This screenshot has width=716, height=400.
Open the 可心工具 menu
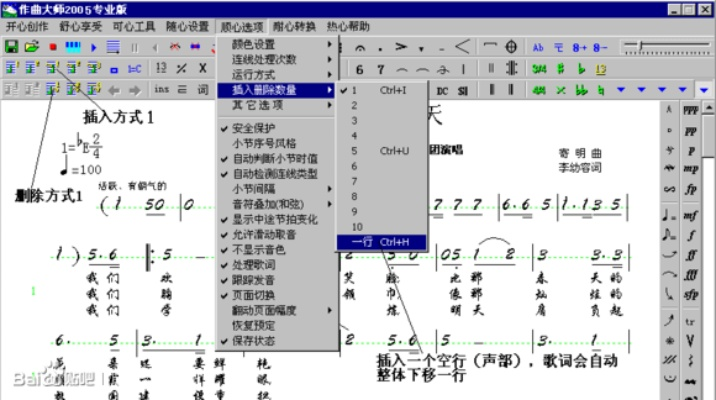pyautogui.click(x=134, y=26)
